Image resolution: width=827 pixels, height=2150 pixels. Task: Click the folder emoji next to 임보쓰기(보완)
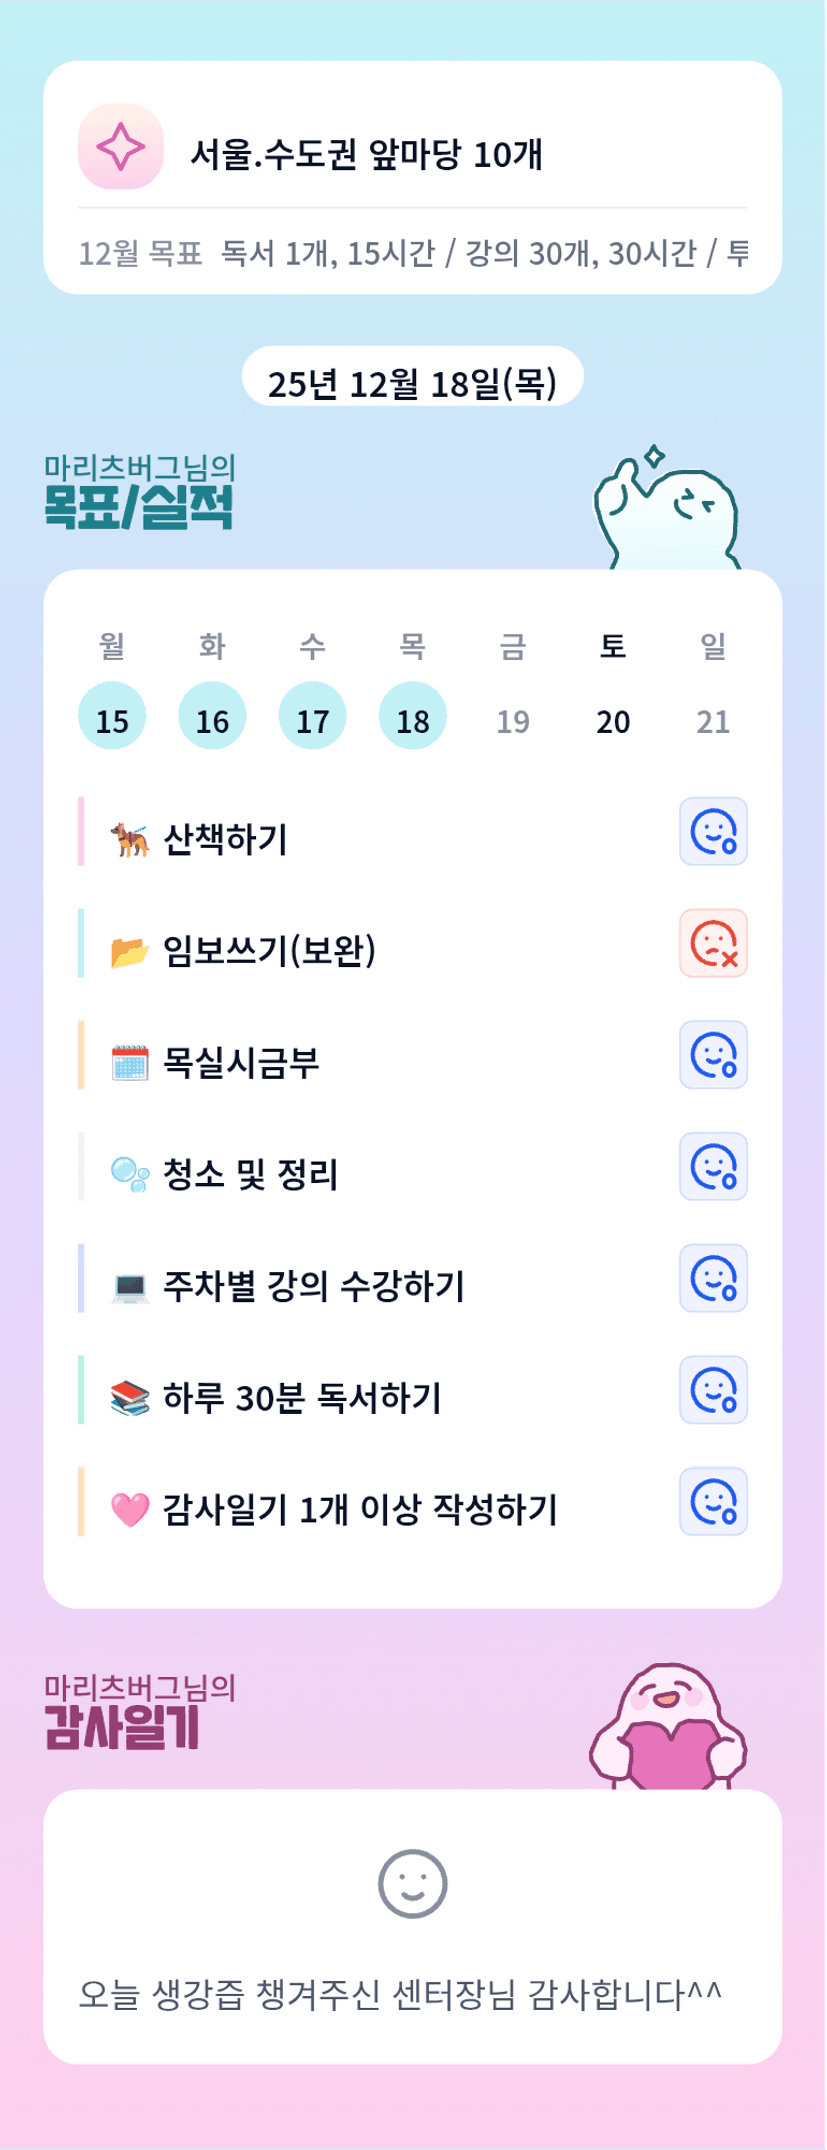tap(130, 951)
